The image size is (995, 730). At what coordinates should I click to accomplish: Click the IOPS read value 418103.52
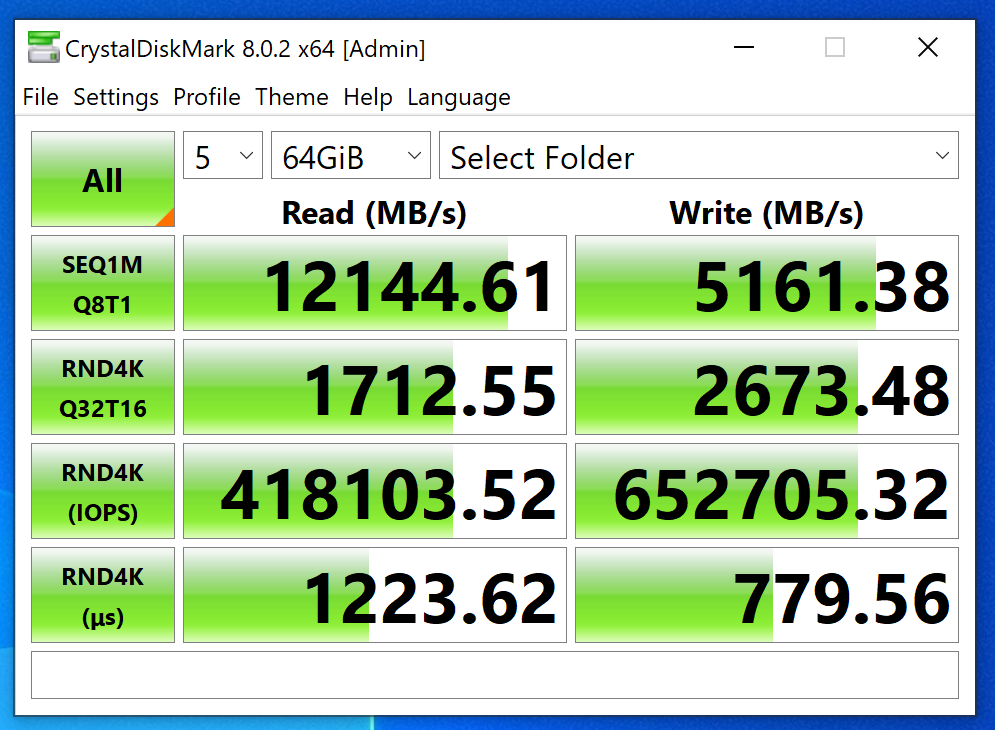(x=375, y=491)
